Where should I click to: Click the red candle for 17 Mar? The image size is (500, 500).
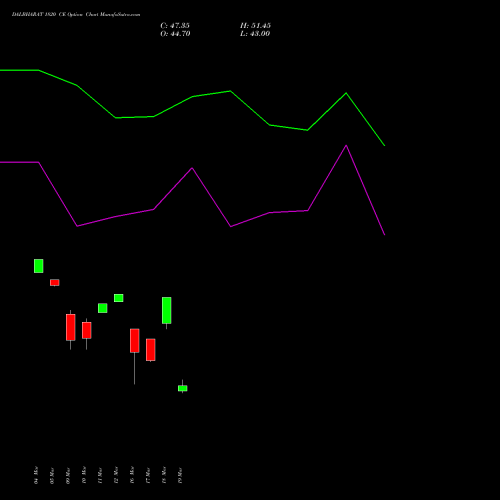coord(151,350)
